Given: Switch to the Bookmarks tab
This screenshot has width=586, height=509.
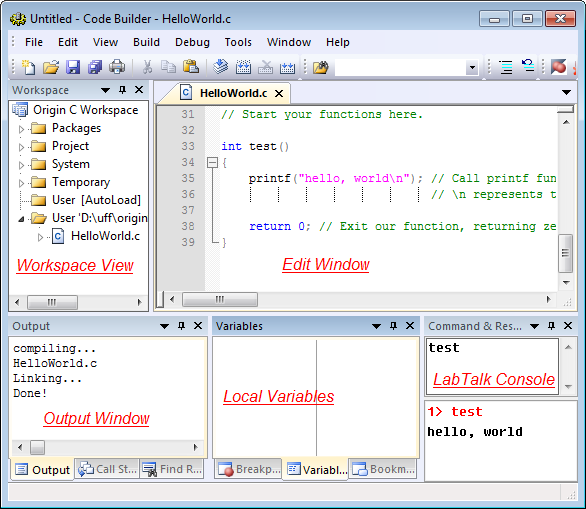Looking at the screenshot, I should (x=383, y=469).
